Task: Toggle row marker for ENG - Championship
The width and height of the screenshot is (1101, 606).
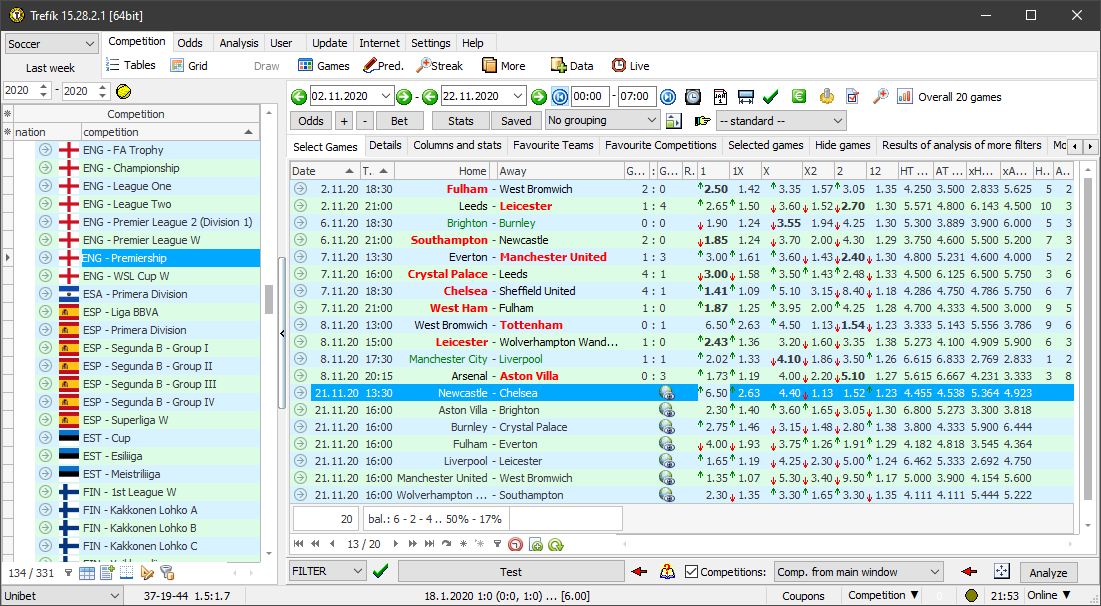Action: (x=45, y=168)
